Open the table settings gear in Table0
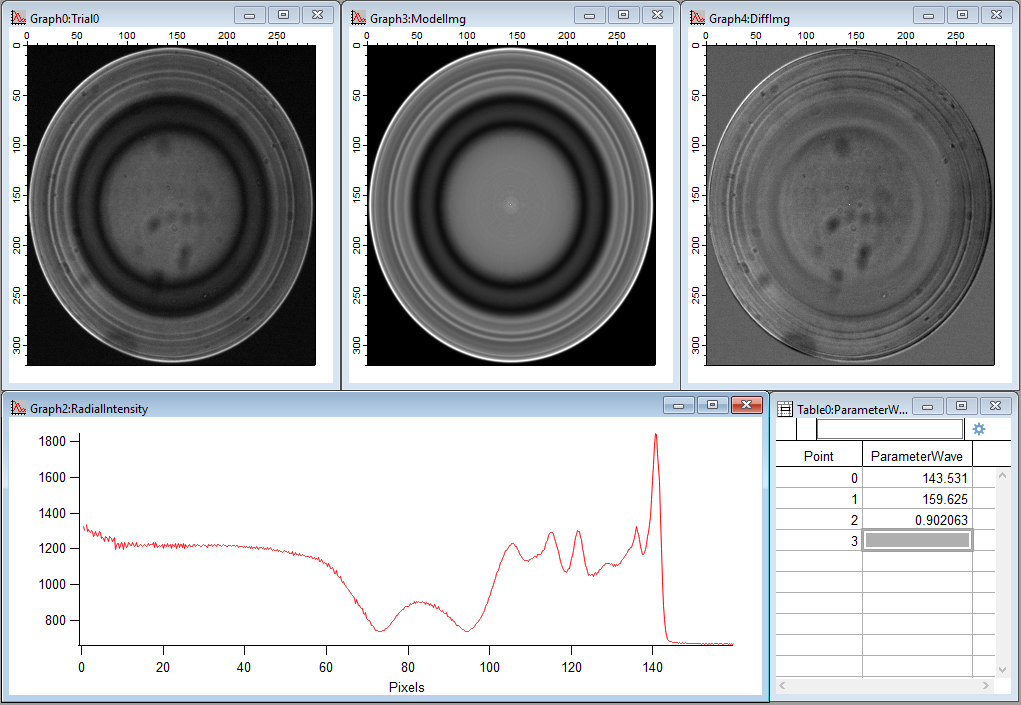This screenshot has width=1021, height=705. click(x=979, y=428)
